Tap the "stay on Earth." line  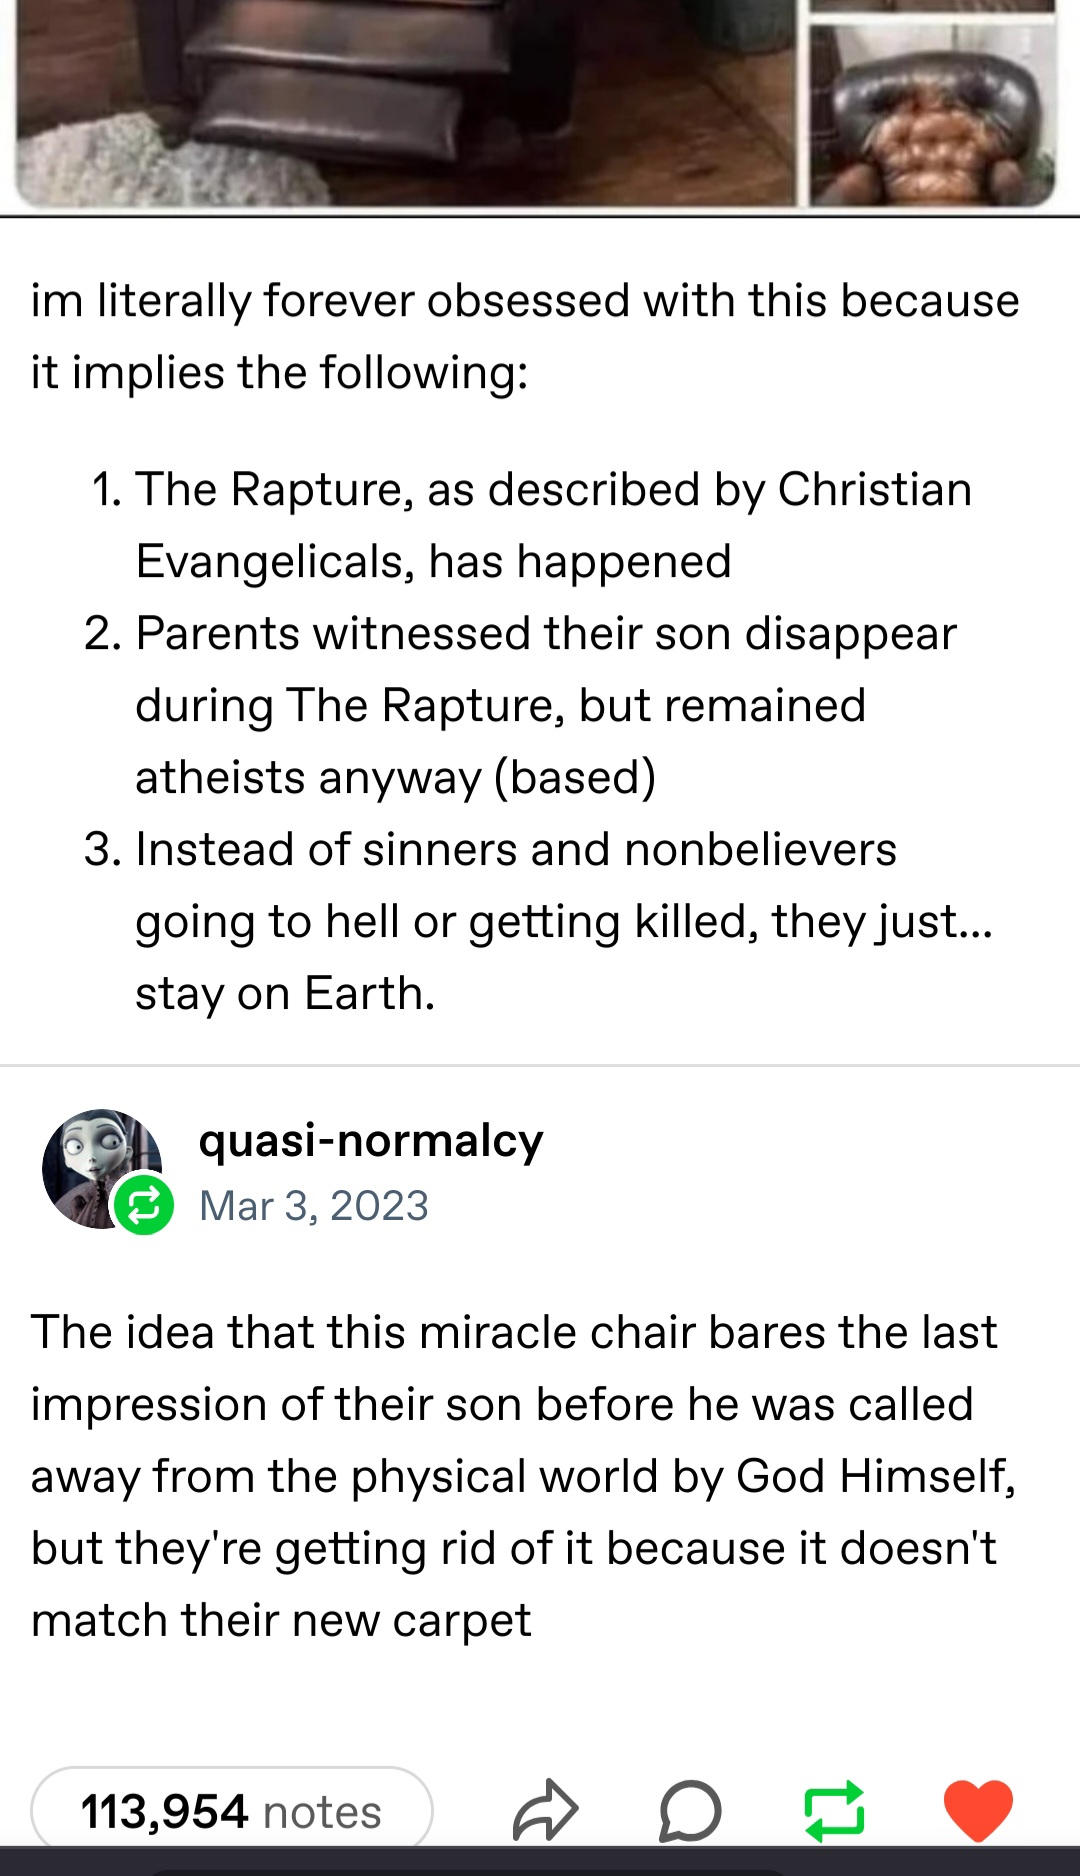(286, 994)
